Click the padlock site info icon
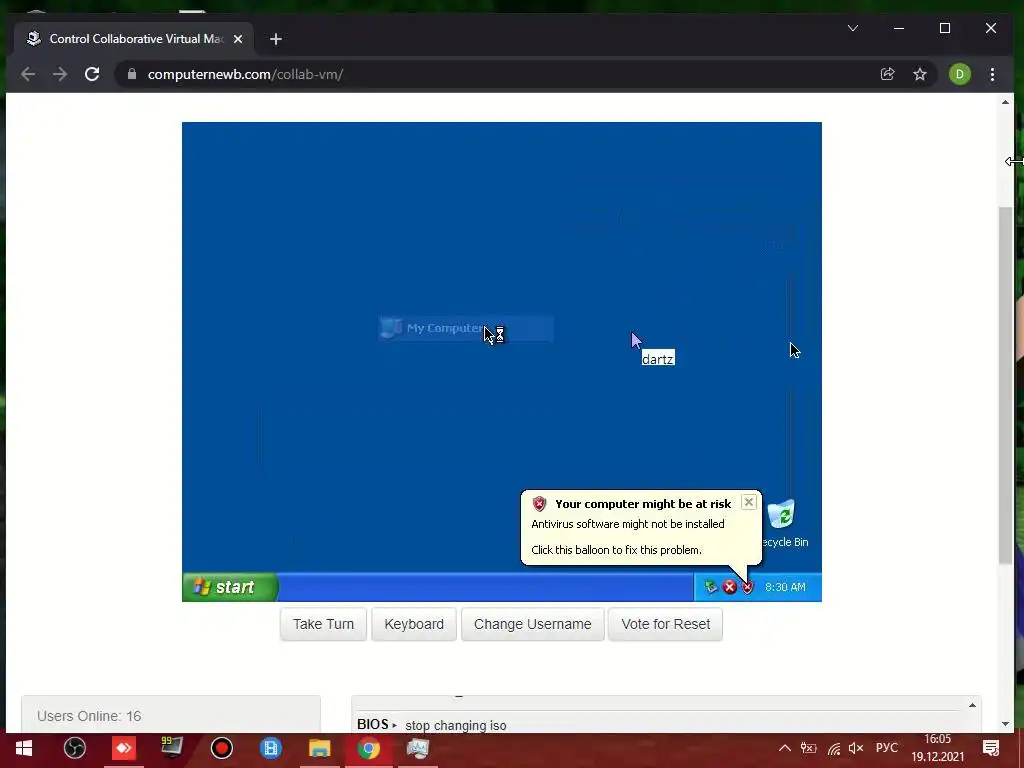 [x=132, y=74]
